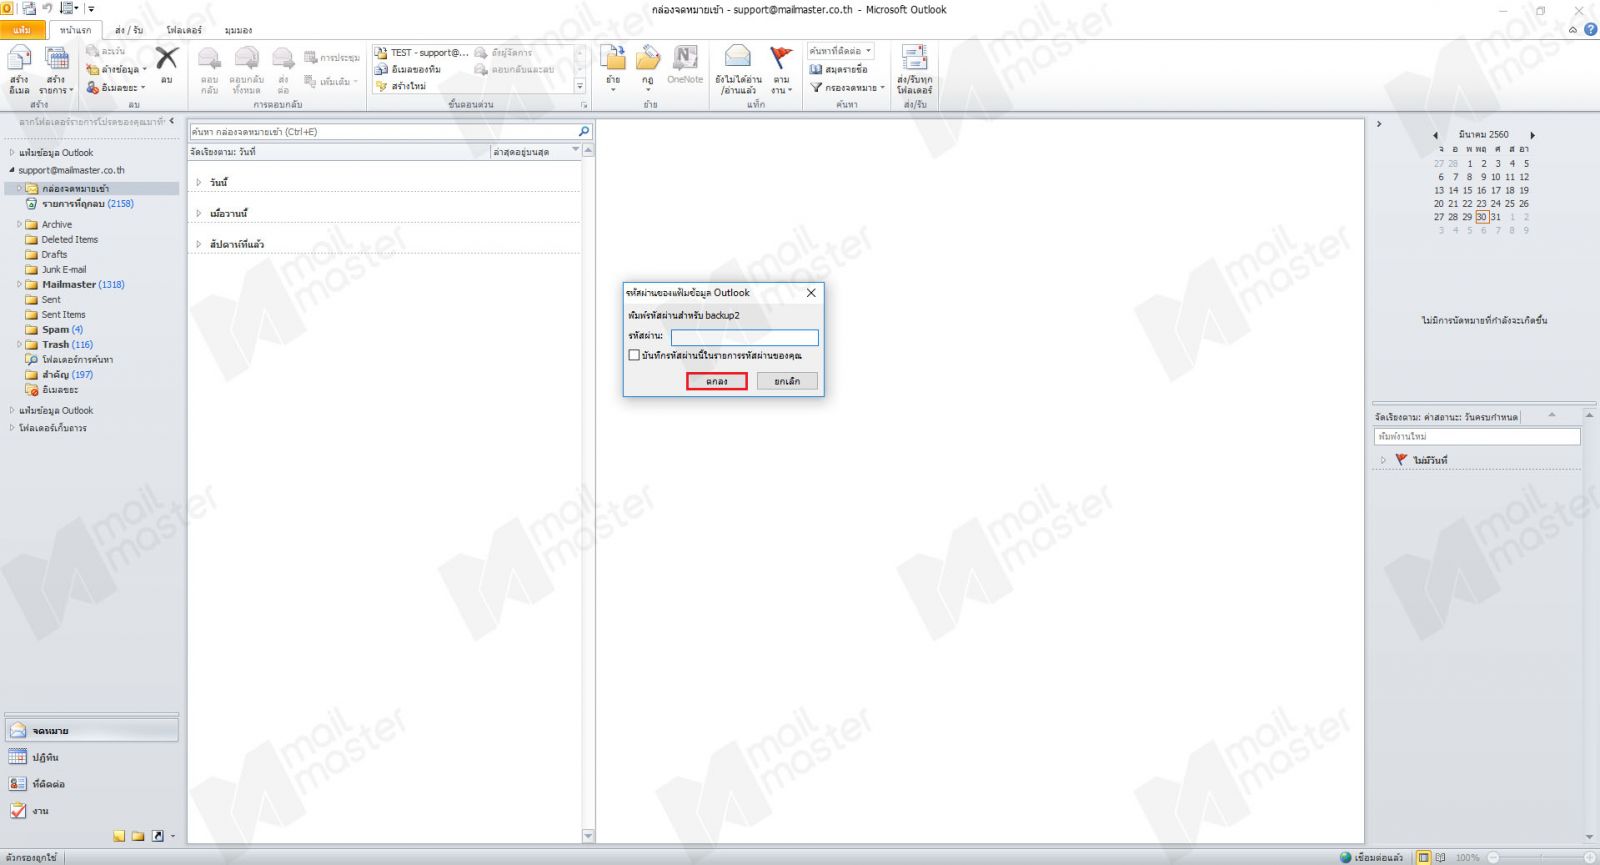Select the Inbox (กล่องจดหมายเข้า) folder
This screenshot has height=865, width=1600.
point(92,188)
